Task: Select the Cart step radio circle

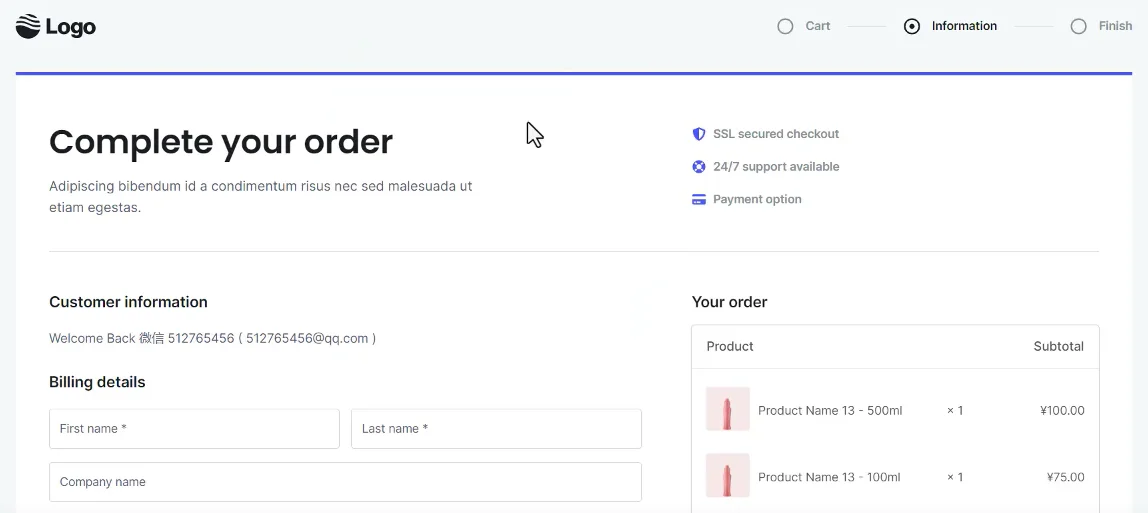Action: [x=785, y=27]
